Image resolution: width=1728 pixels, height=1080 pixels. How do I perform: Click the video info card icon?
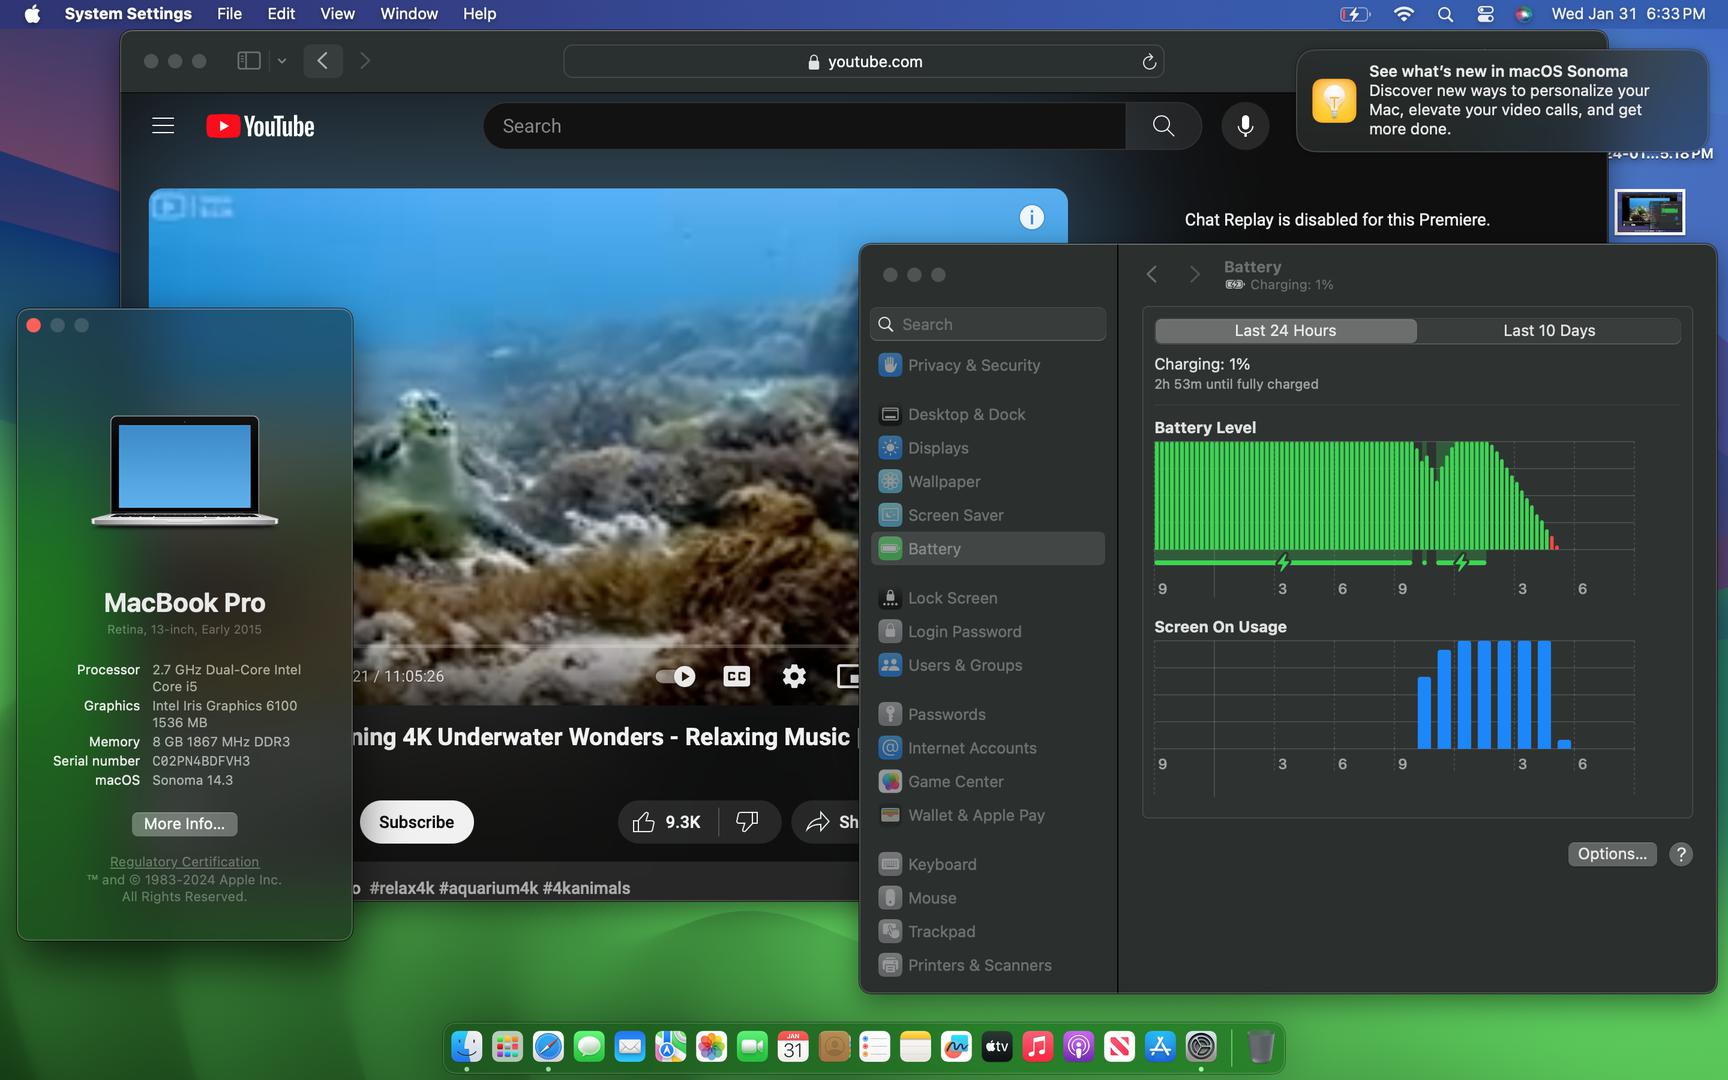tap(1032, 217)
